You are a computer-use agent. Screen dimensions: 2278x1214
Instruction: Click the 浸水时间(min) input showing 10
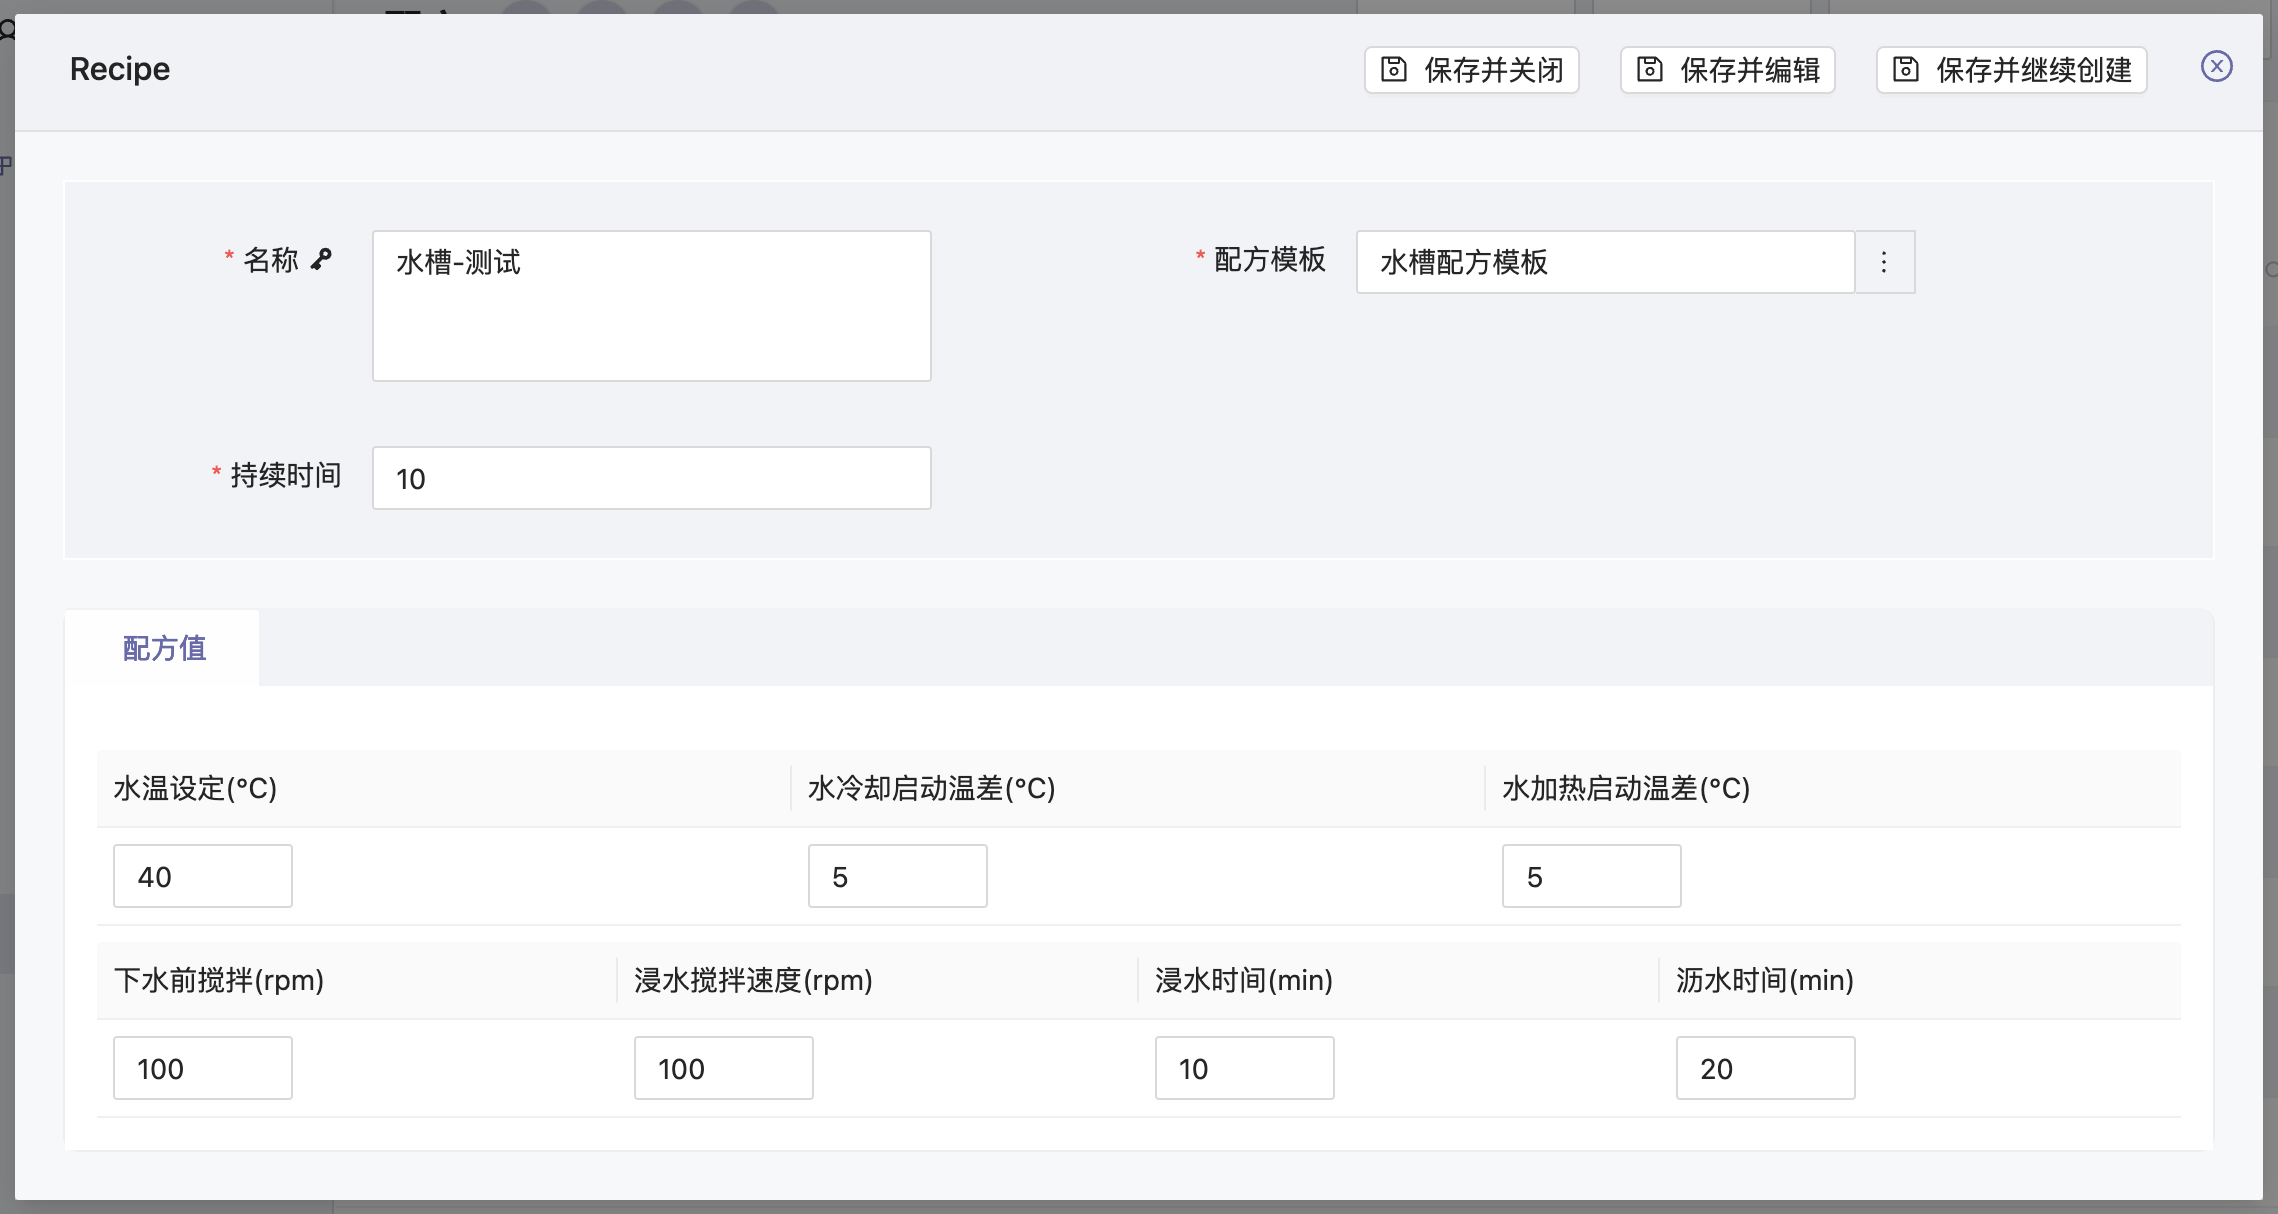pos(1244,1068)
